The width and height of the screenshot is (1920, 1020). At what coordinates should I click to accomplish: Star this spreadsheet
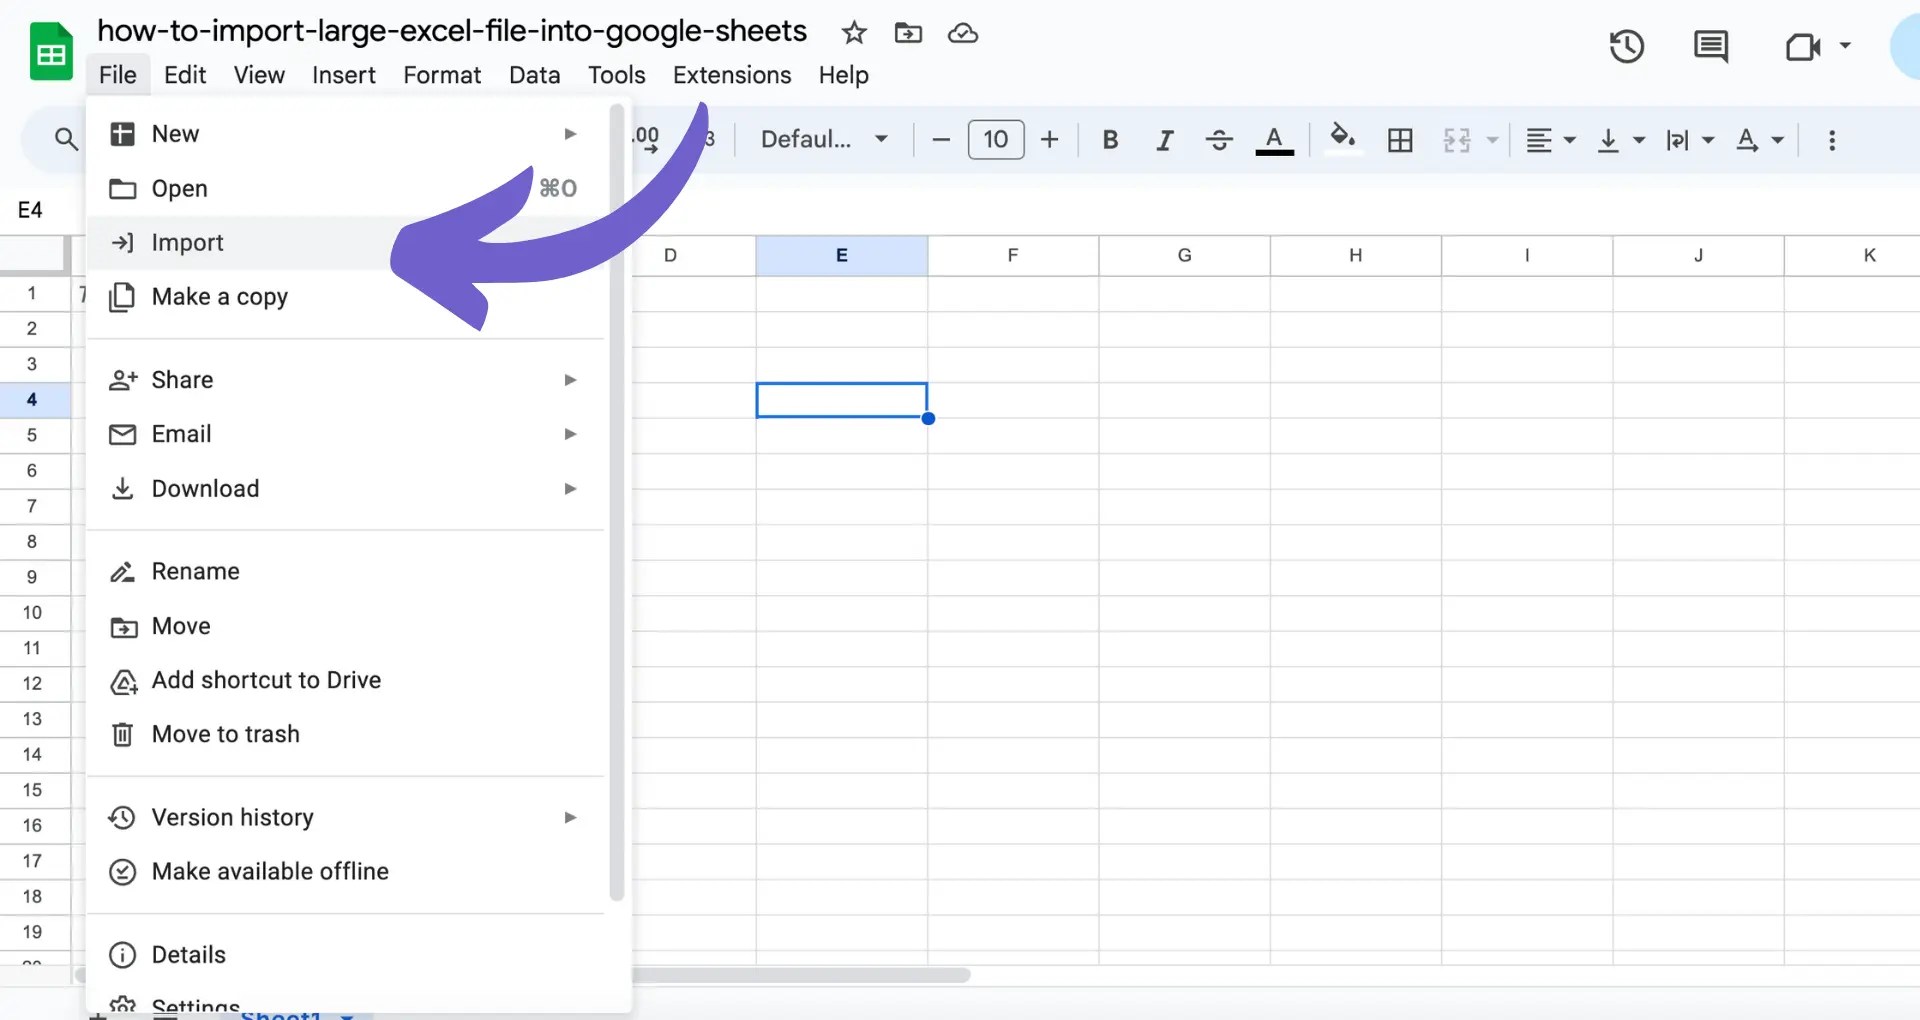click(x=854, y=33)
